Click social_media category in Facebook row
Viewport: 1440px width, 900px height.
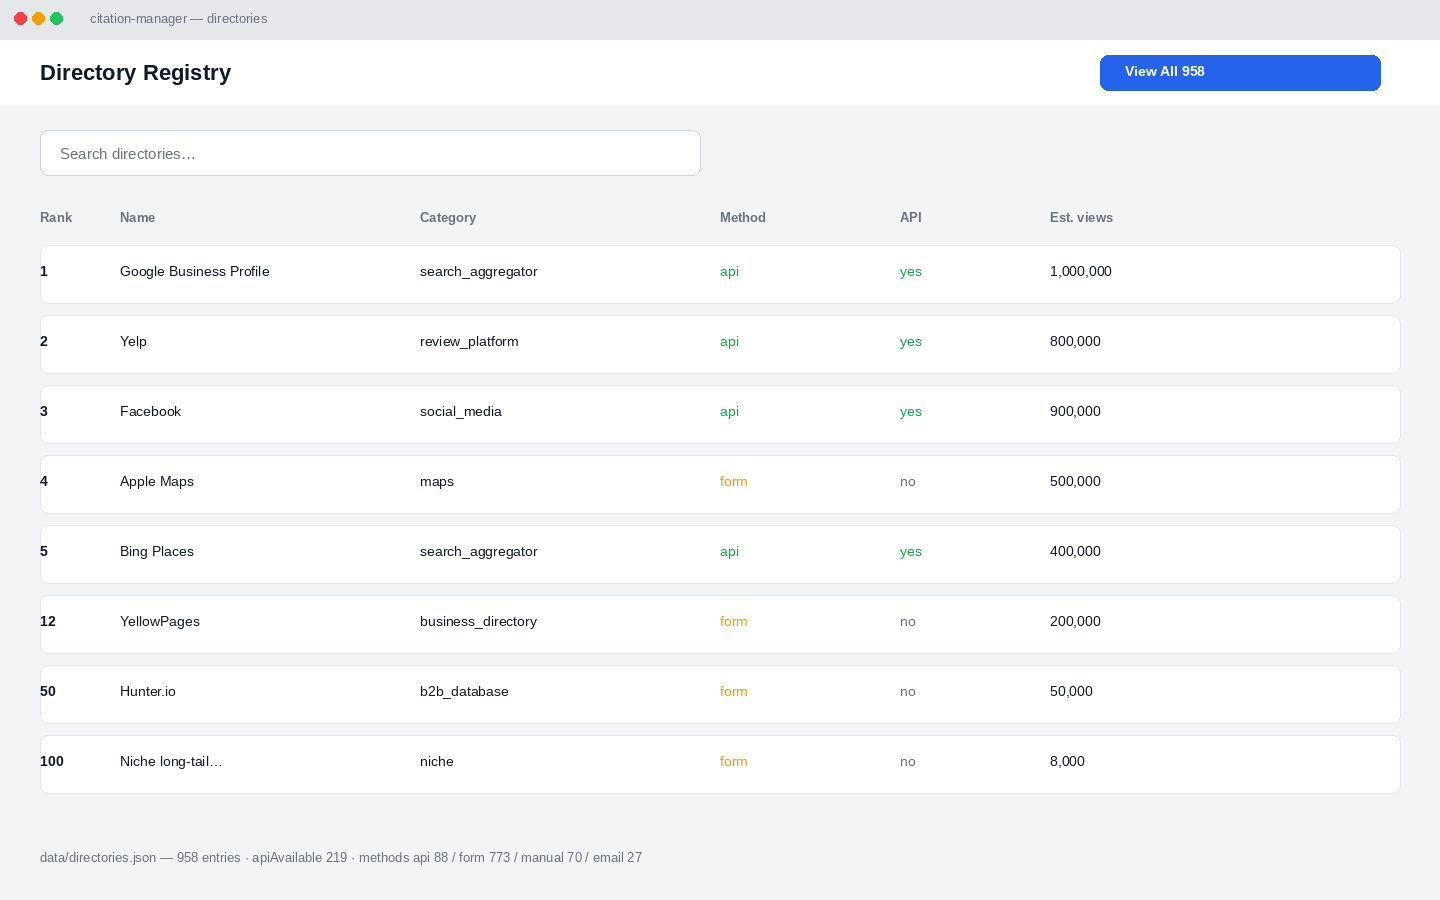(461, 412)
